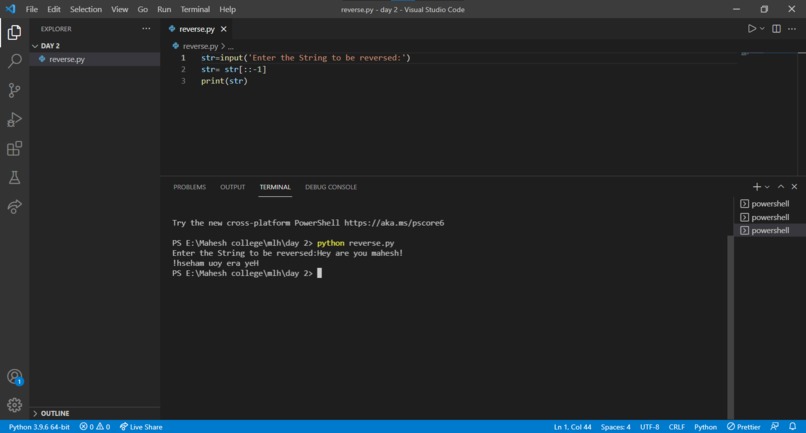806x433 pixels.
Task: Open Explorer views and more actions ellipsis
Action: pos(146,29)
